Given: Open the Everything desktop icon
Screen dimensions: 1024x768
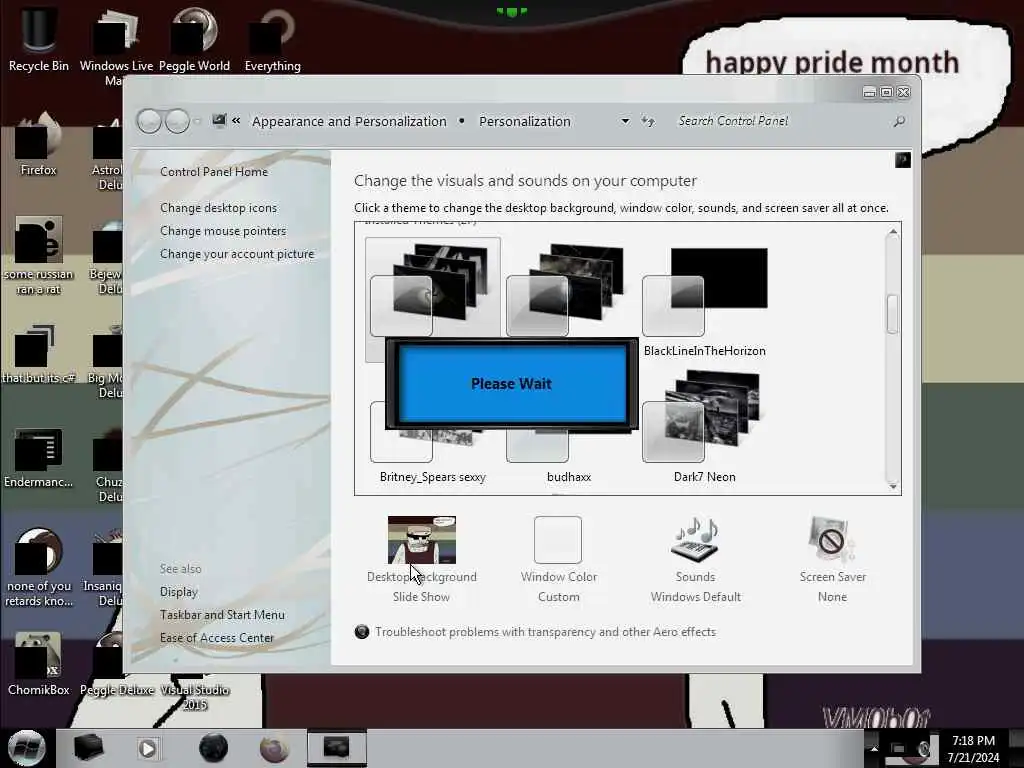Looking at the screenshot, I should pyautogui.click(x=272, y=39).
